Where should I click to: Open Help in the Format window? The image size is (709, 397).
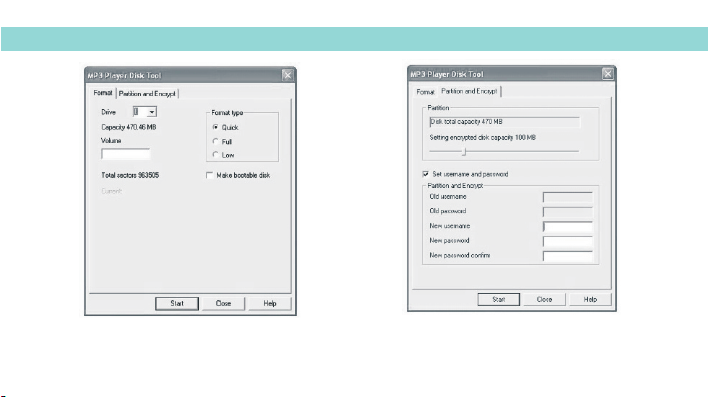270,303
